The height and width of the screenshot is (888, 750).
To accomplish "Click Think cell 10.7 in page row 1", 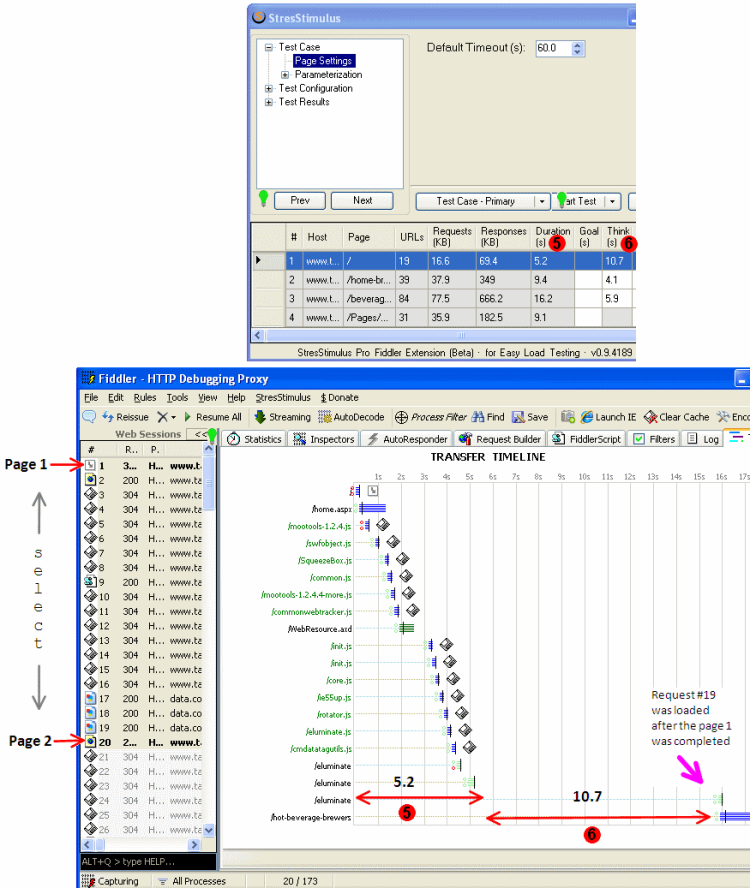I will (616, 261).
